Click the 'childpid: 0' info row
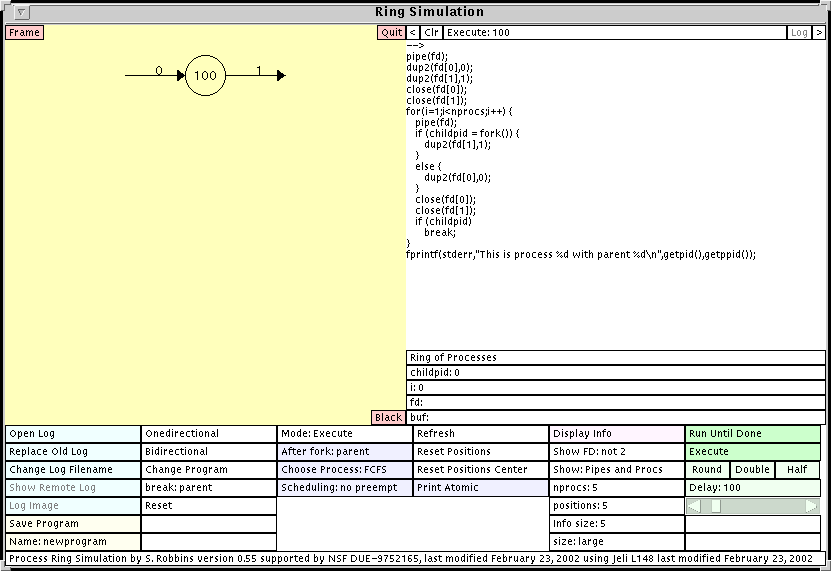 coord(616,373)
